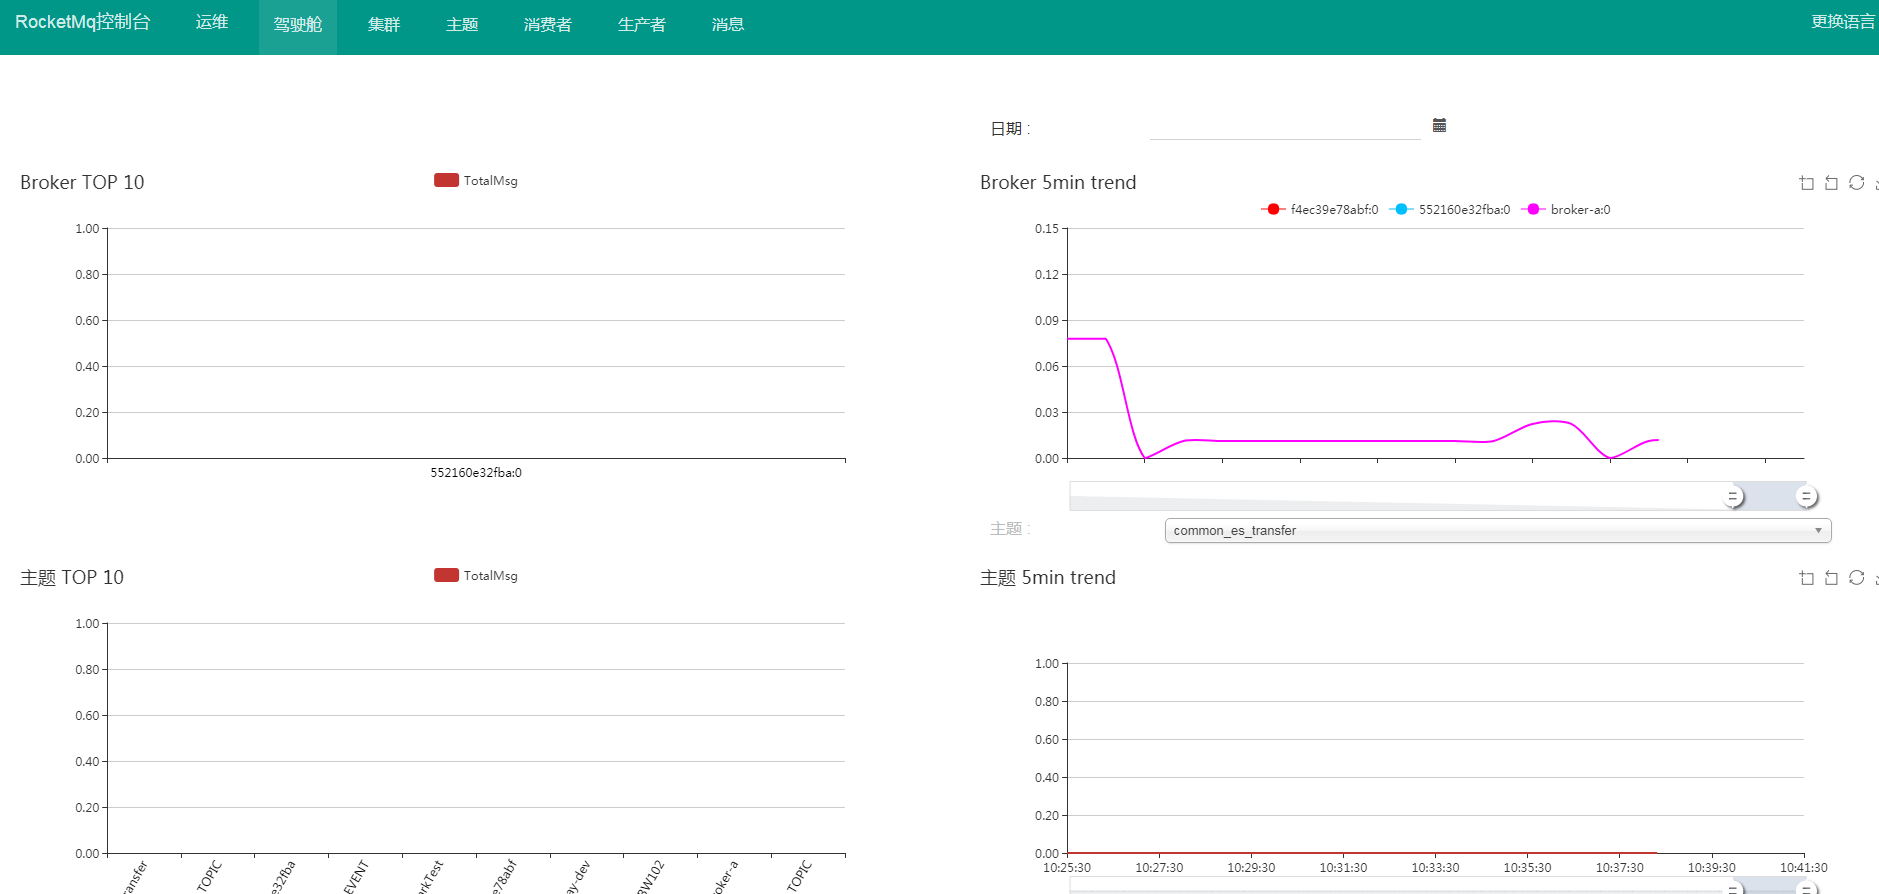The width and height of the screenshot is (1879, 894).
Task: Click the area-zoom icon on Broker 5min trend
Action: click(x=1806, y=183)
